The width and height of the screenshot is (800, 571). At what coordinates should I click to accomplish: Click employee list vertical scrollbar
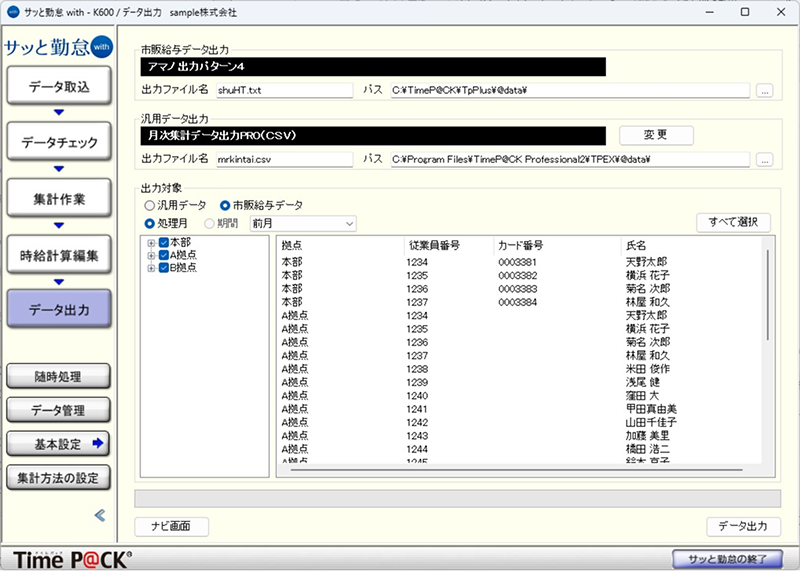coord(767,295)
